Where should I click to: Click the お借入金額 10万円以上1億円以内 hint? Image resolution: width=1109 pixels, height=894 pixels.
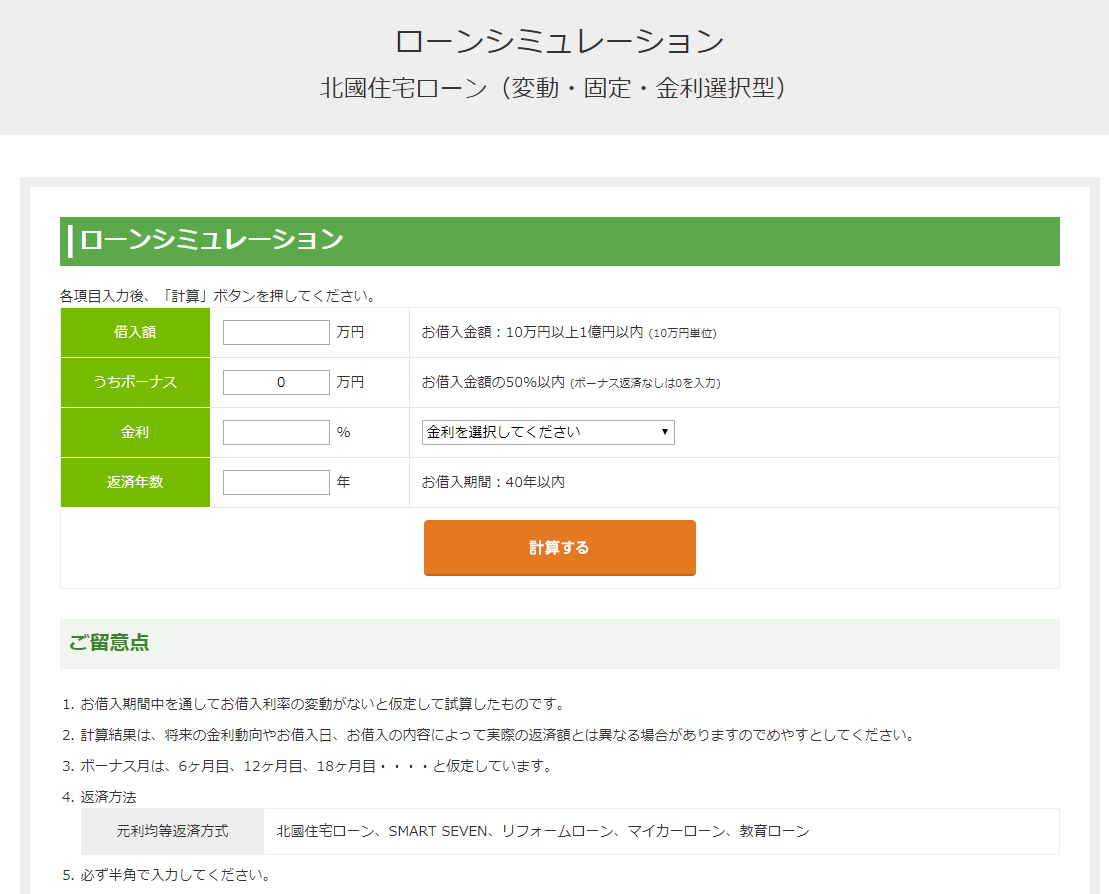[532, 332]
